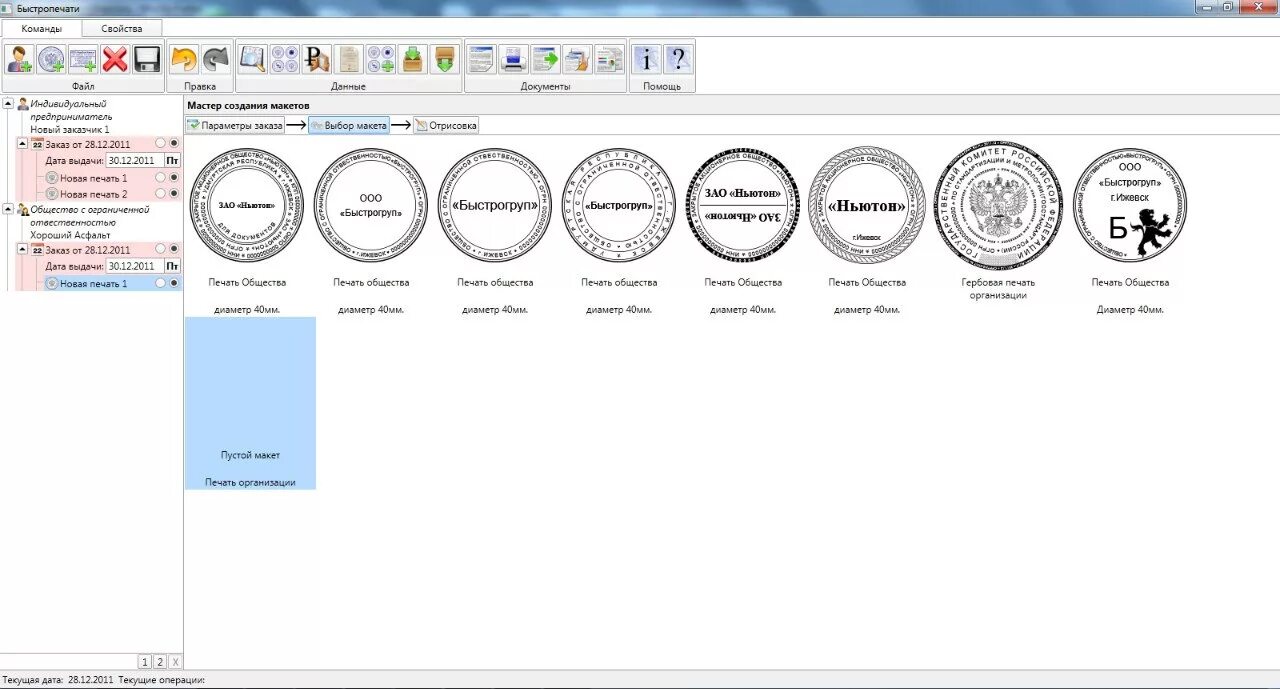Switch to the Команды tab

click(x=41, y=28)
